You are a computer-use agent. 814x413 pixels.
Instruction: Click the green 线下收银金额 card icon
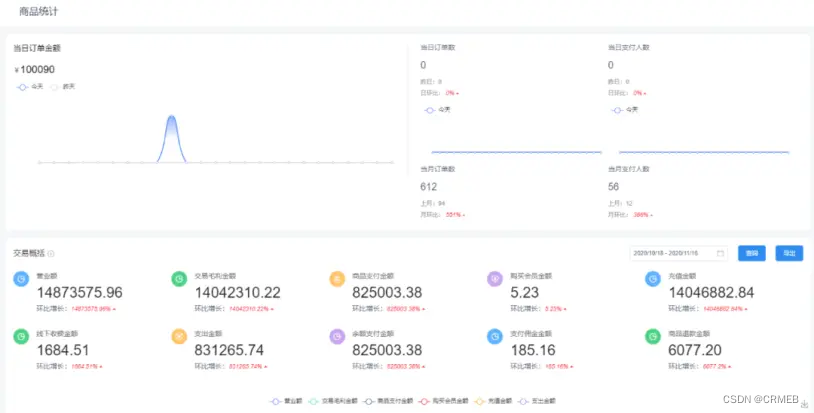[x=21, y=336]
